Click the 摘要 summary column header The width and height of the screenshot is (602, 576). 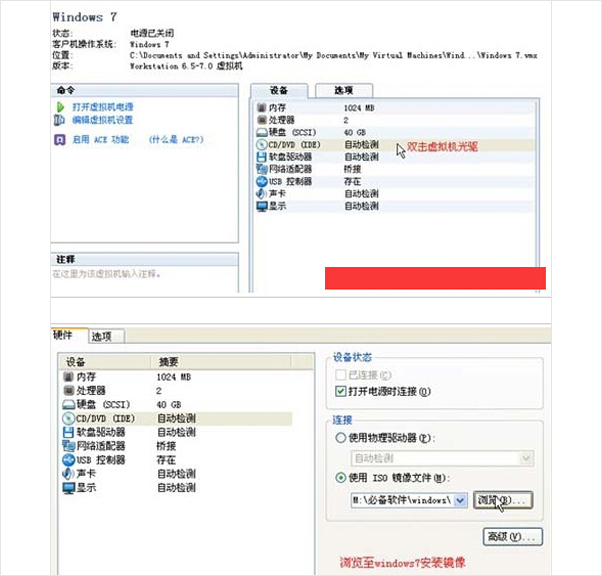click(221, 362)
